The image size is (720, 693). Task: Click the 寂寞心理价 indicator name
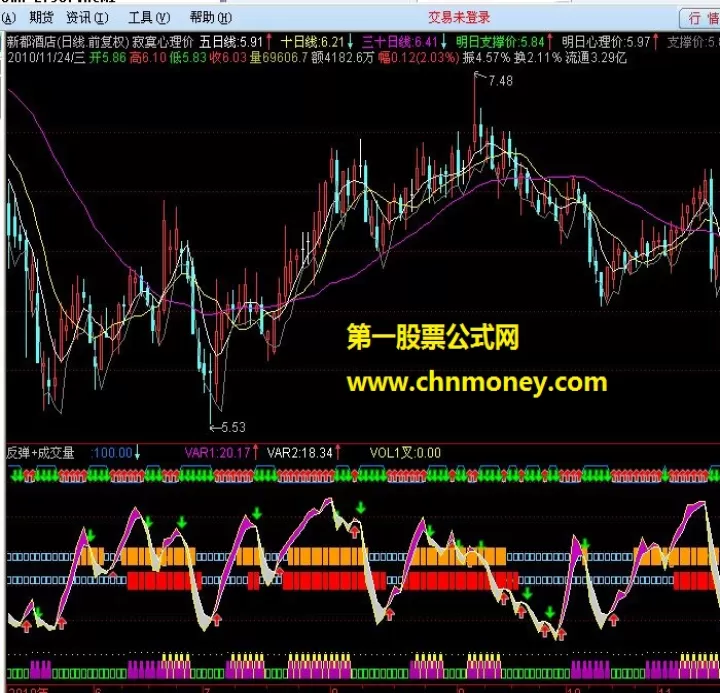coord(163,43)
